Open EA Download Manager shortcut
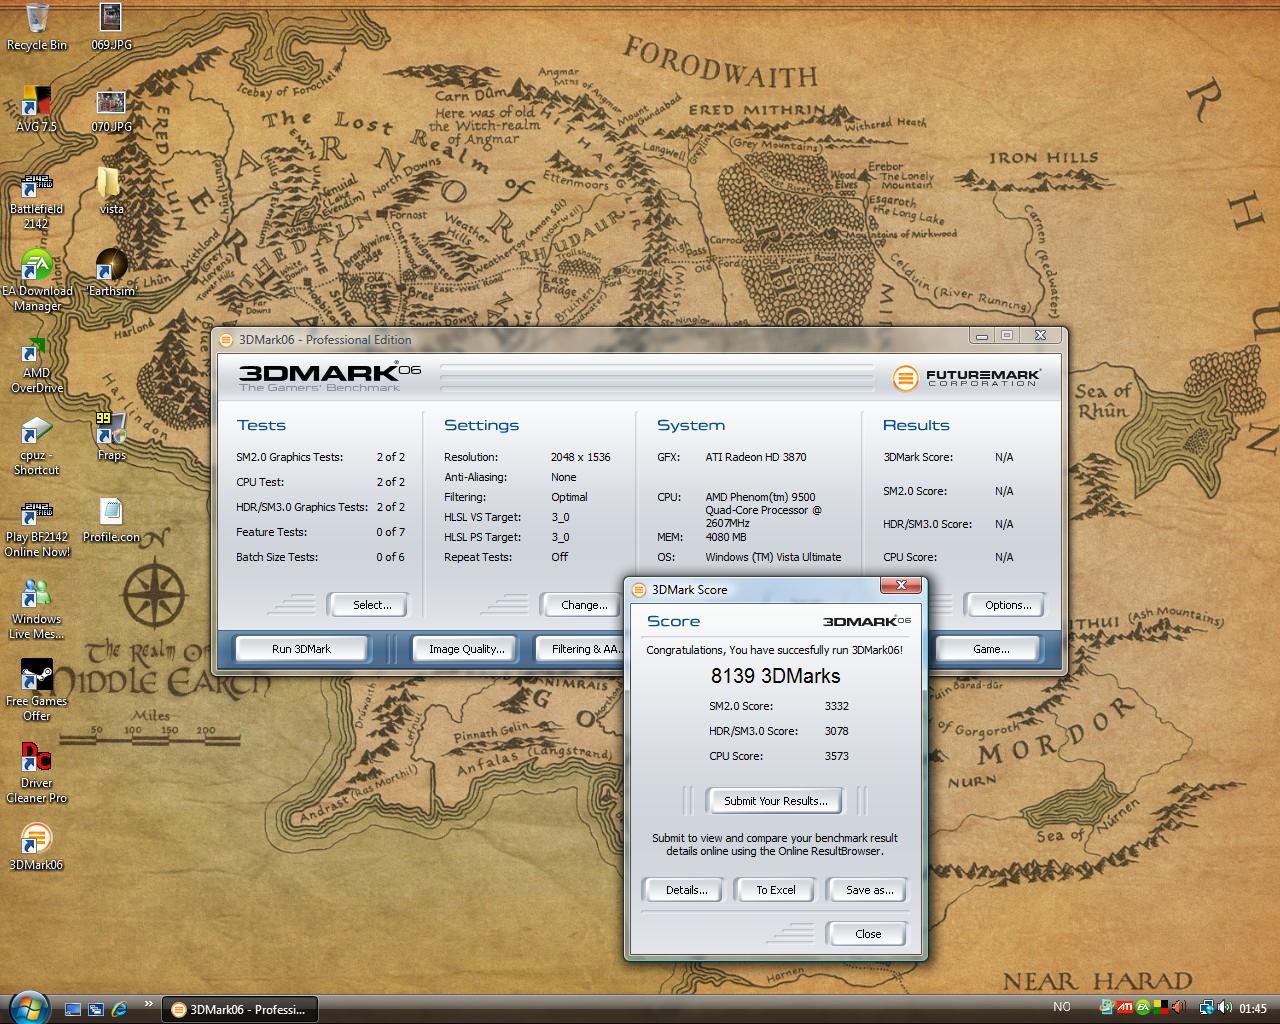Screen dimensions: 1280x1024 tap(37, 281)
